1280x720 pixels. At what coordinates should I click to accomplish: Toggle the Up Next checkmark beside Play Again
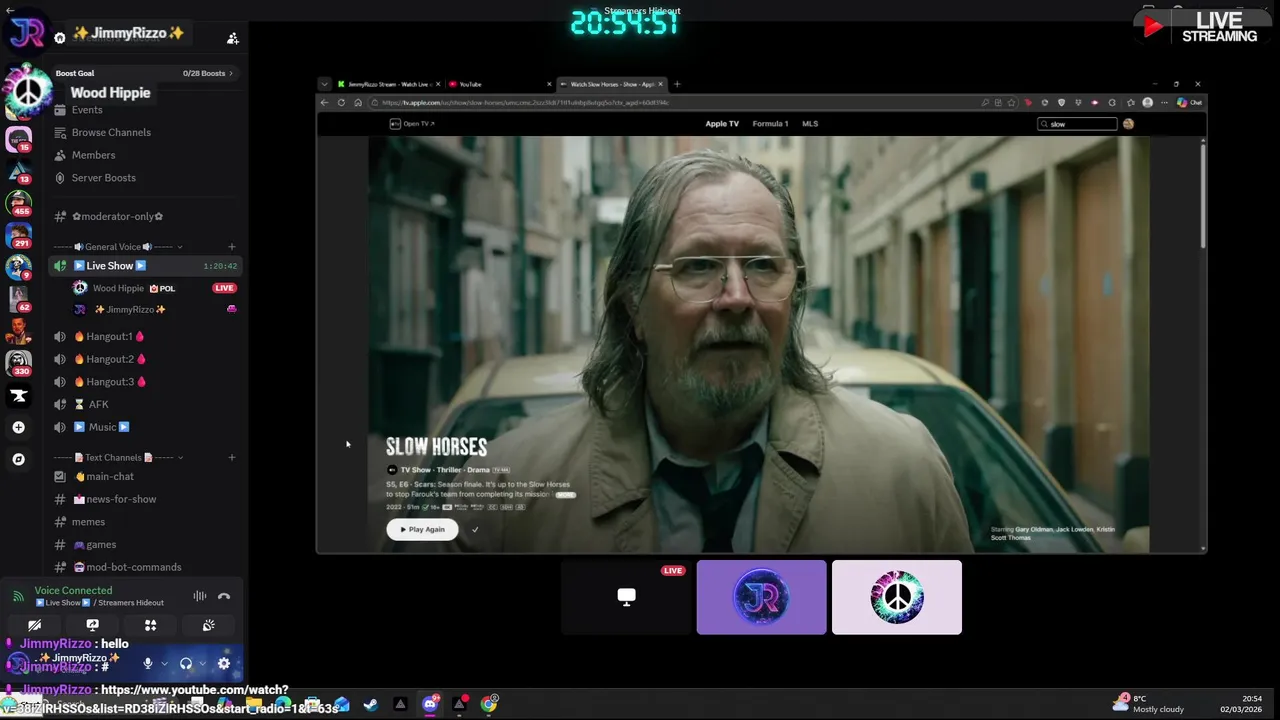point(475,529)
